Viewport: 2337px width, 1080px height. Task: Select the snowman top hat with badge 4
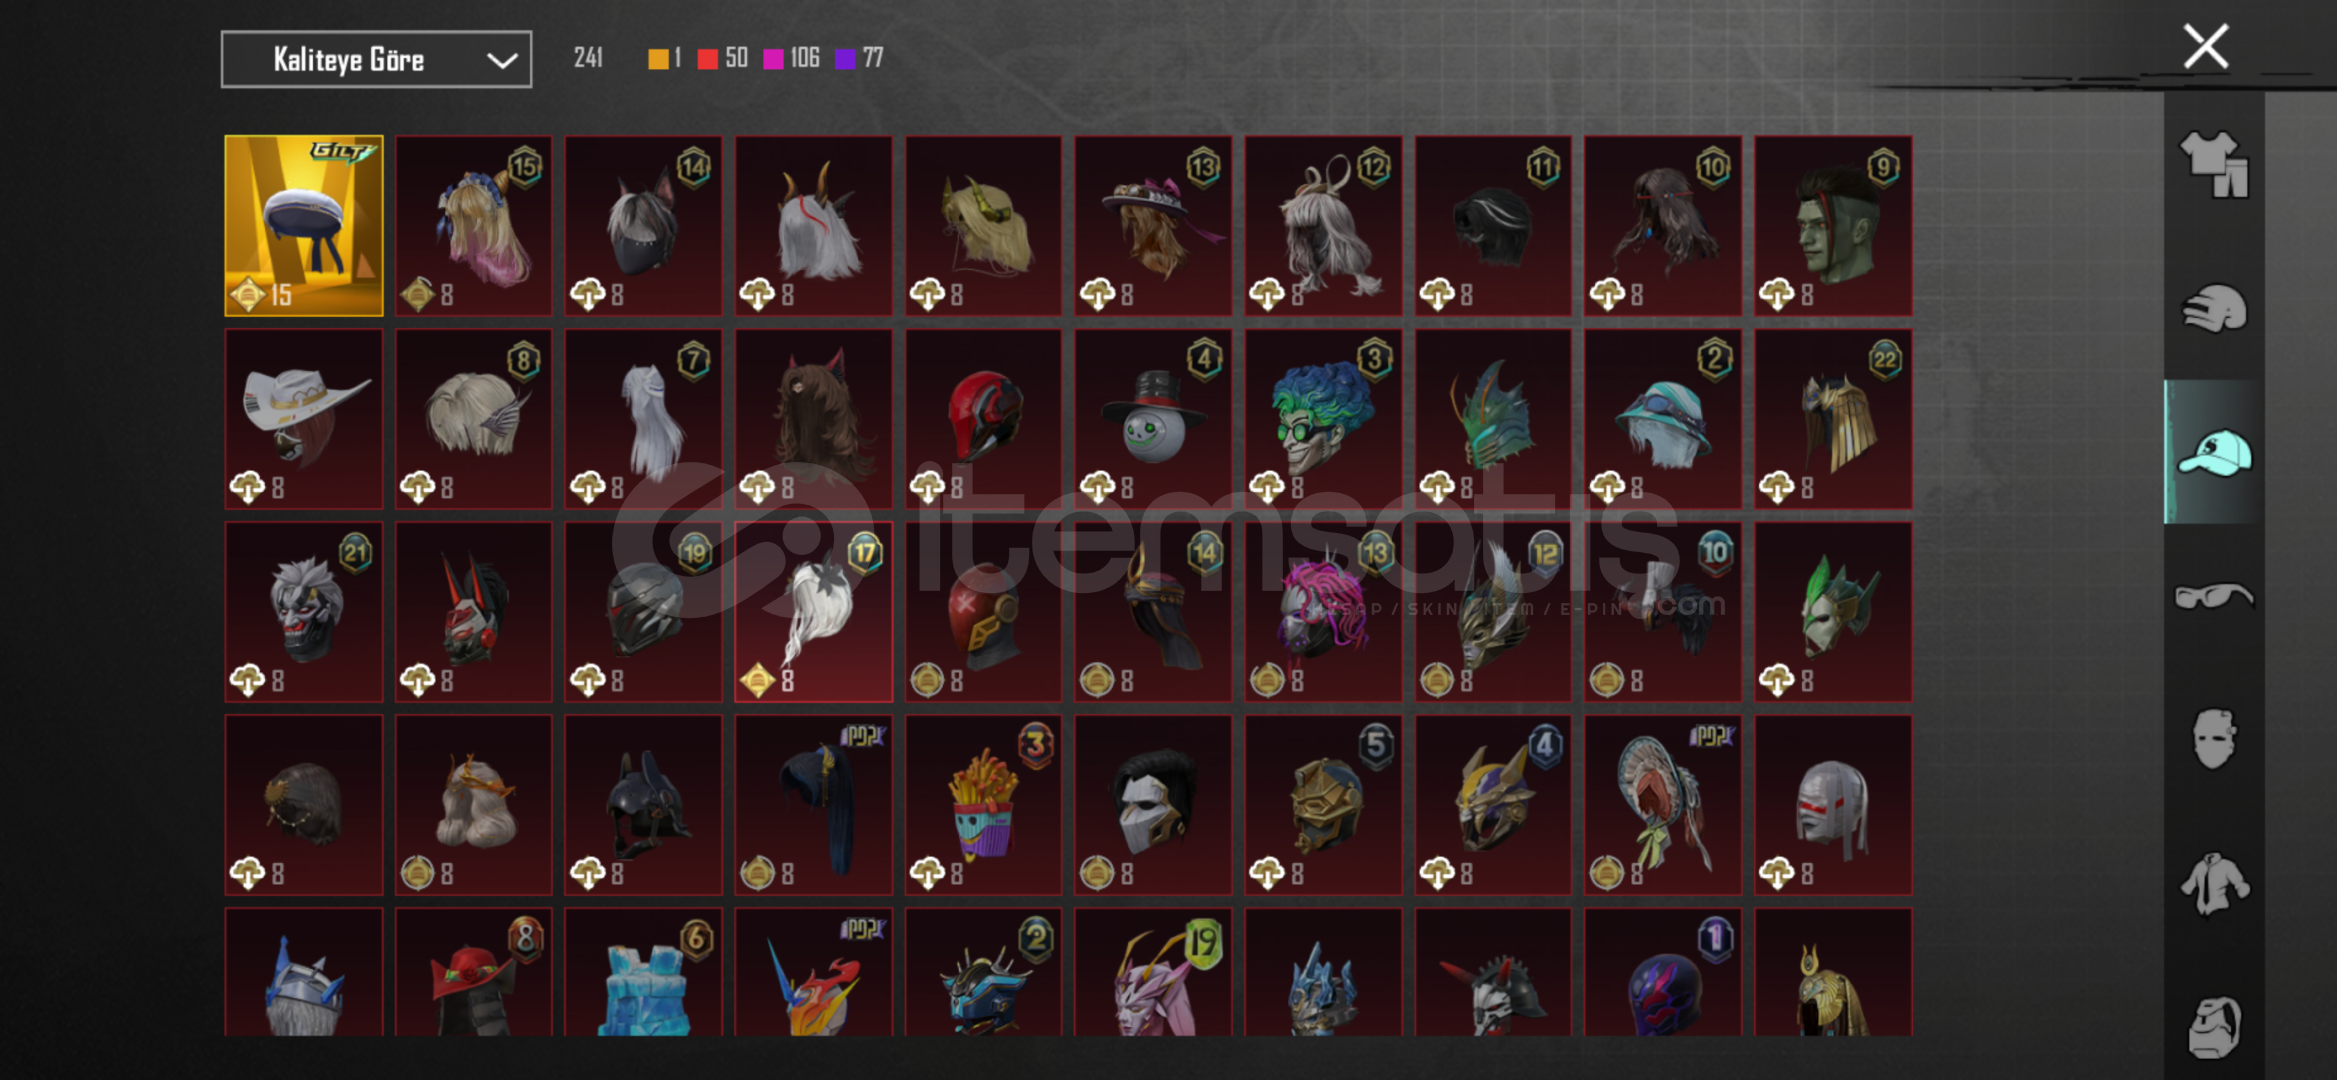(x=1153, y=419)
